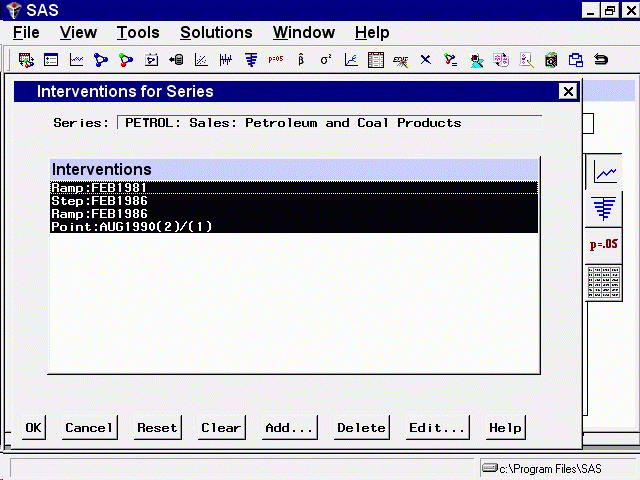Click the blue triangle-nodes toolbar icon
This screenshot has height=480, width=640.
[x=101, y=60]
